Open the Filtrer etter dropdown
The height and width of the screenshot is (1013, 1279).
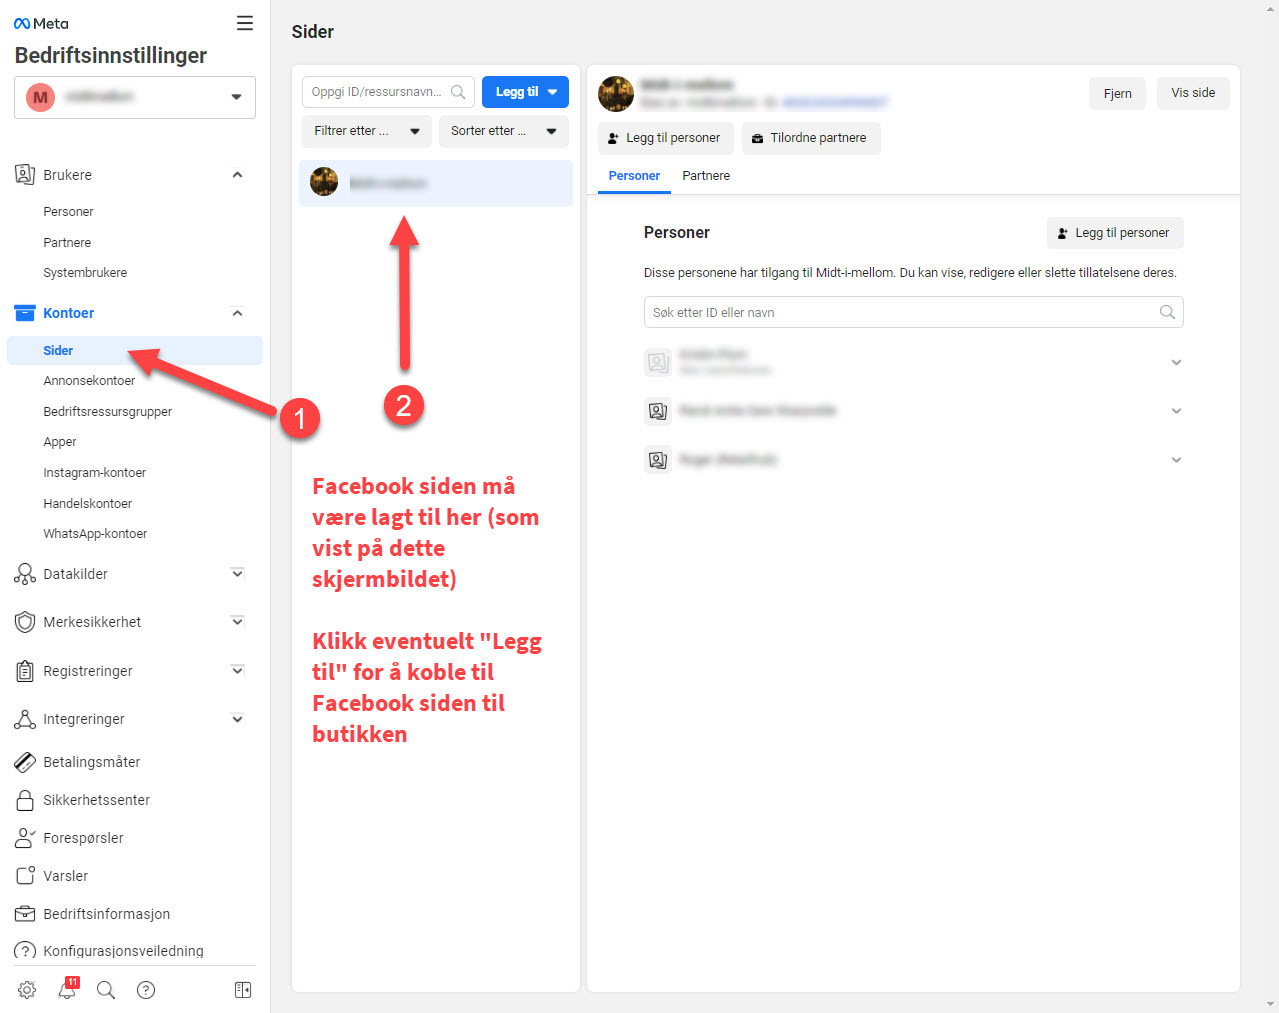(x=367, y=131)
